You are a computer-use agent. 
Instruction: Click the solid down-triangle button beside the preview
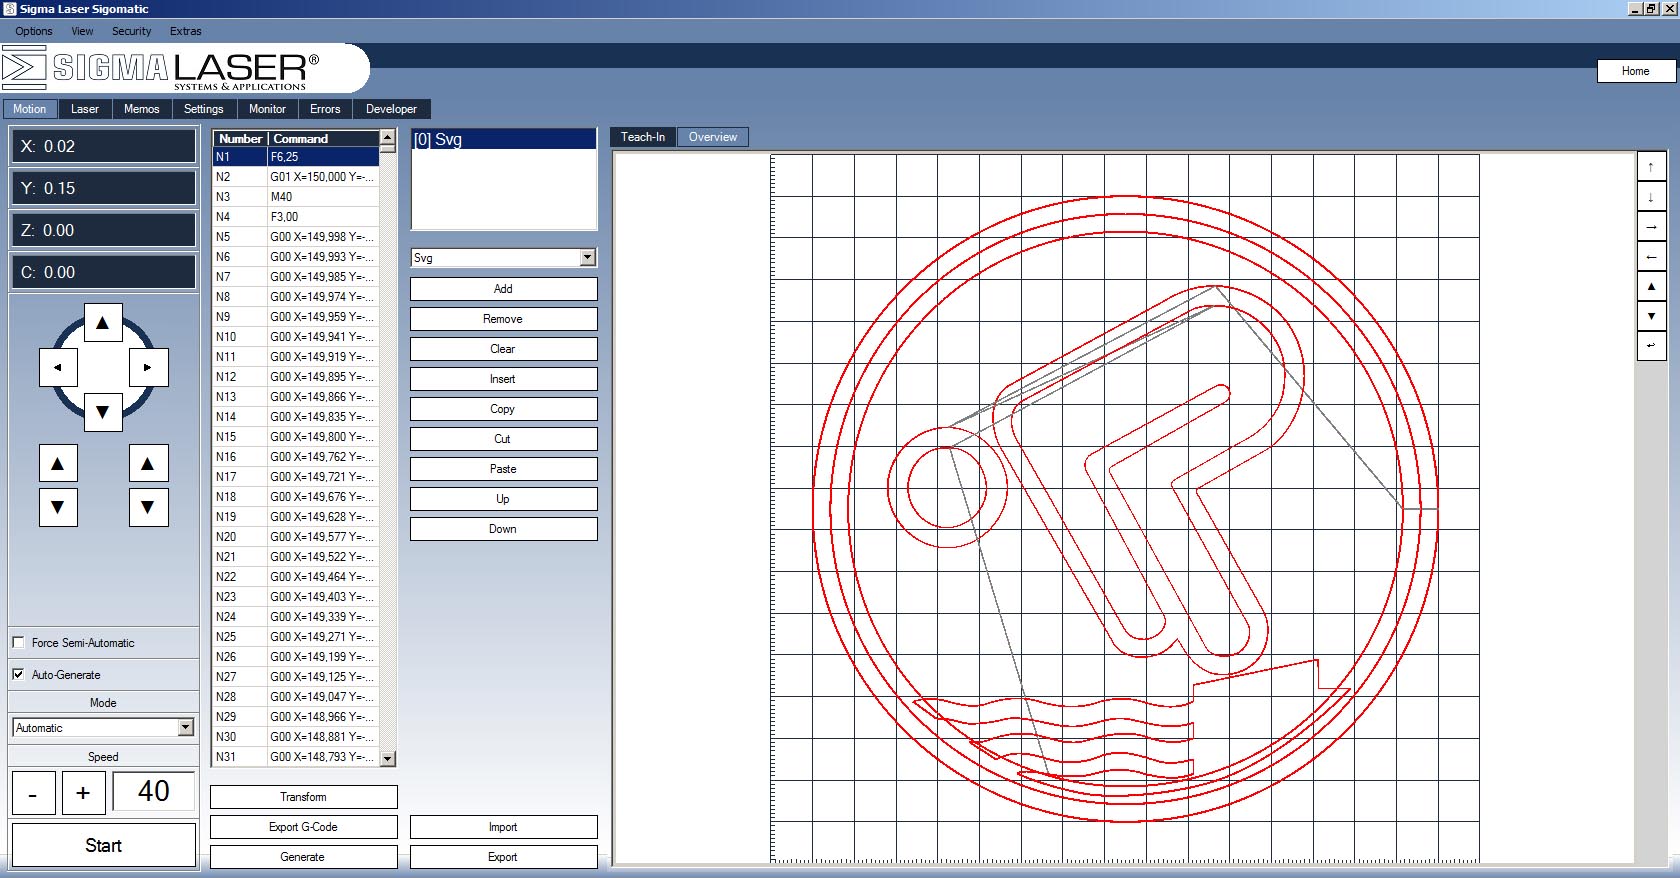[x=1650, y=316]
